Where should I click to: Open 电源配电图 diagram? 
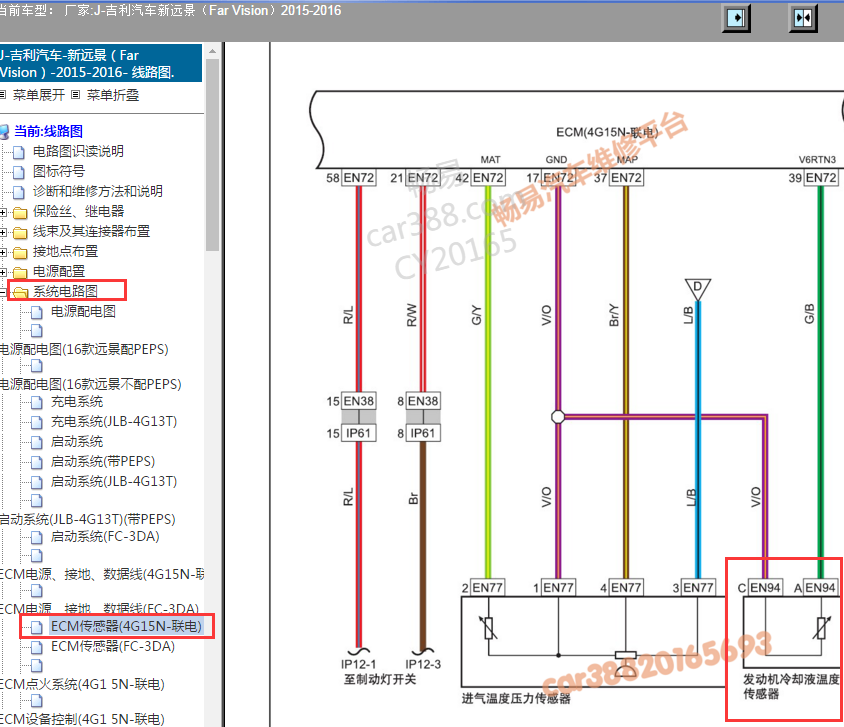point(83,311)
